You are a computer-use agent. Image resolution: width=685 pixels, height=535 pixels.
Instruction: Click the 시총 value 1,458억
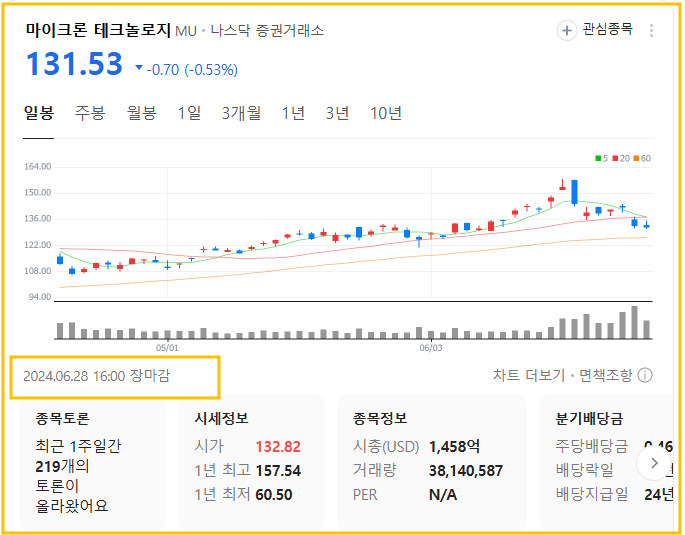pyautogui.click(x=454, y=446)
